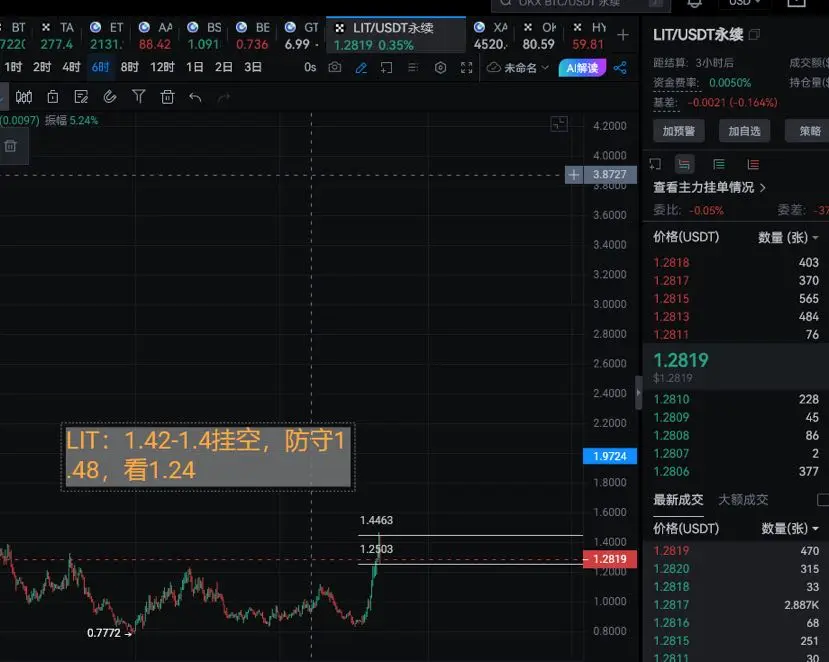Image resolution: width=829 pixels, height=662 pixels.
Task: Add a new symbol tab with plus
Action: pos(623,35)
